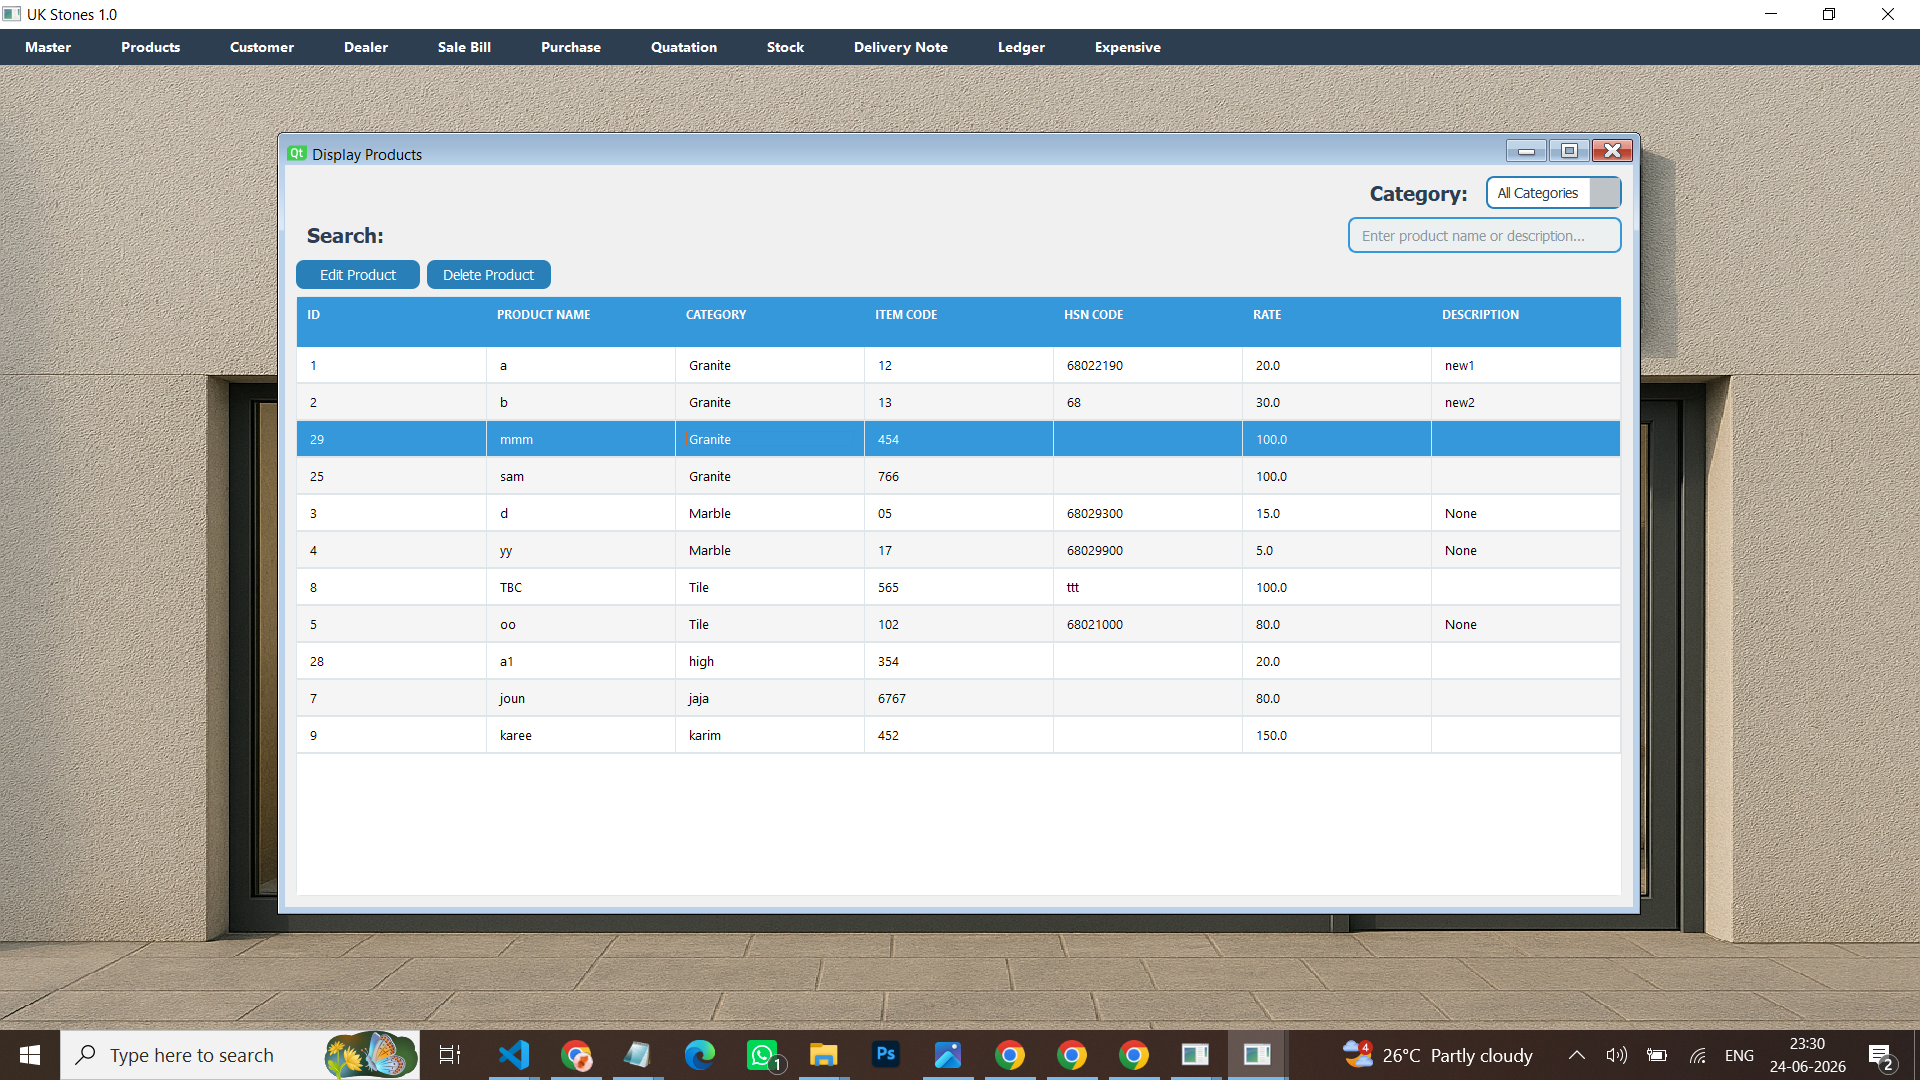This screenshot has height=1080, width=1920.
Task: Open Visual Studio Code from taskbar
Action: point(513,1055)
